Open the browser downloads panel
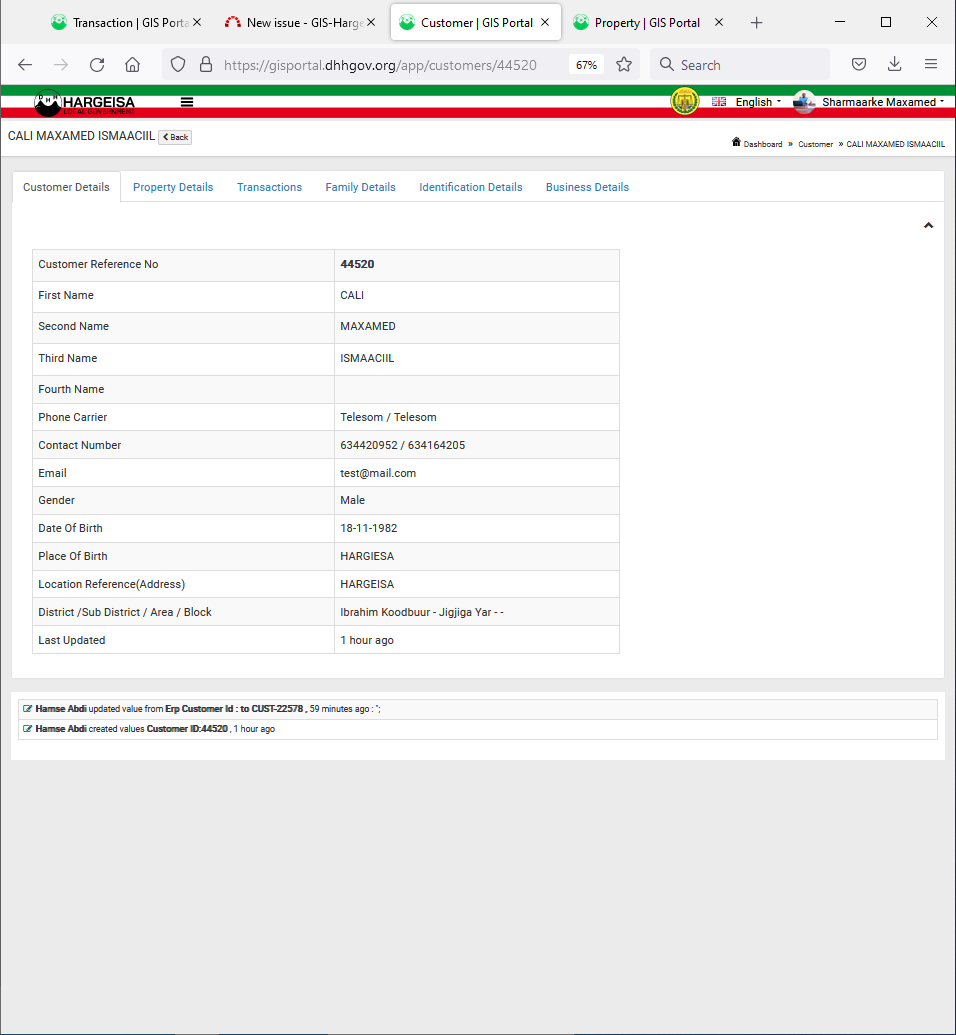 point(895,65)
